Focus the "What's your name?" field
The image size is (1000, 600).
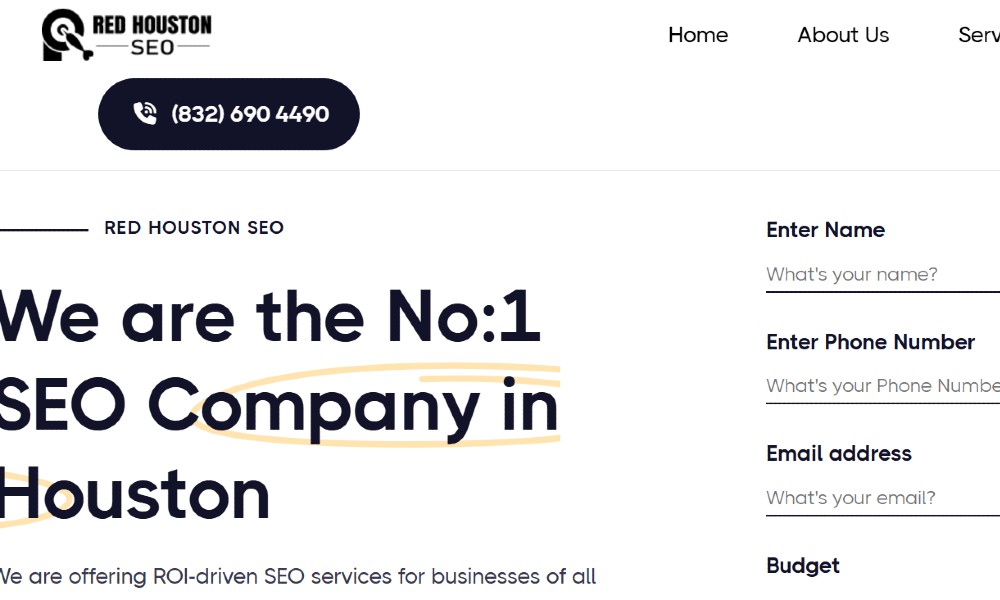point(880,274)
